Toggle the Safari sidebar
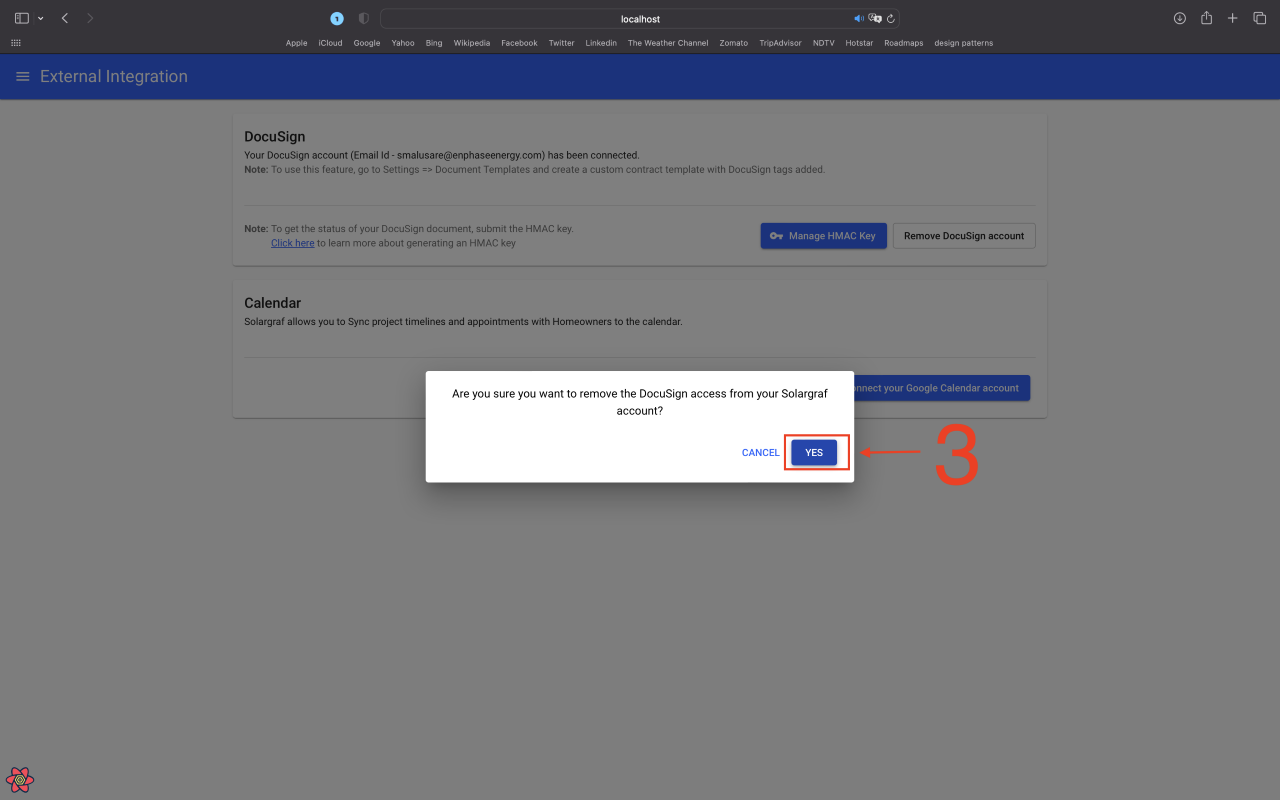1280x800 pixels. tap(21, 17)
